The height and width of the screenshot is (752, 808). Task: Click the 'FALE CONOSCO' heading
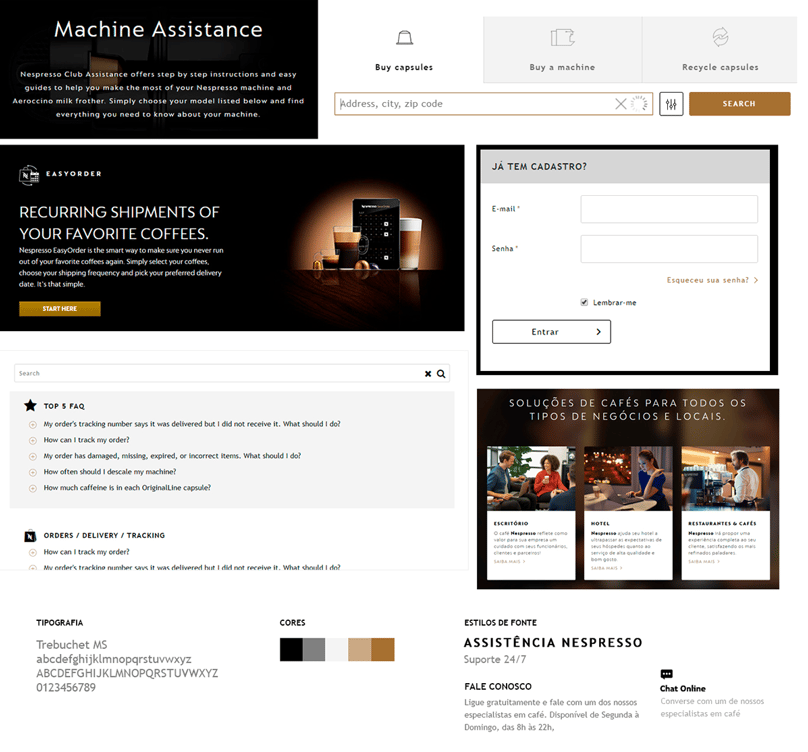point(498,687)
